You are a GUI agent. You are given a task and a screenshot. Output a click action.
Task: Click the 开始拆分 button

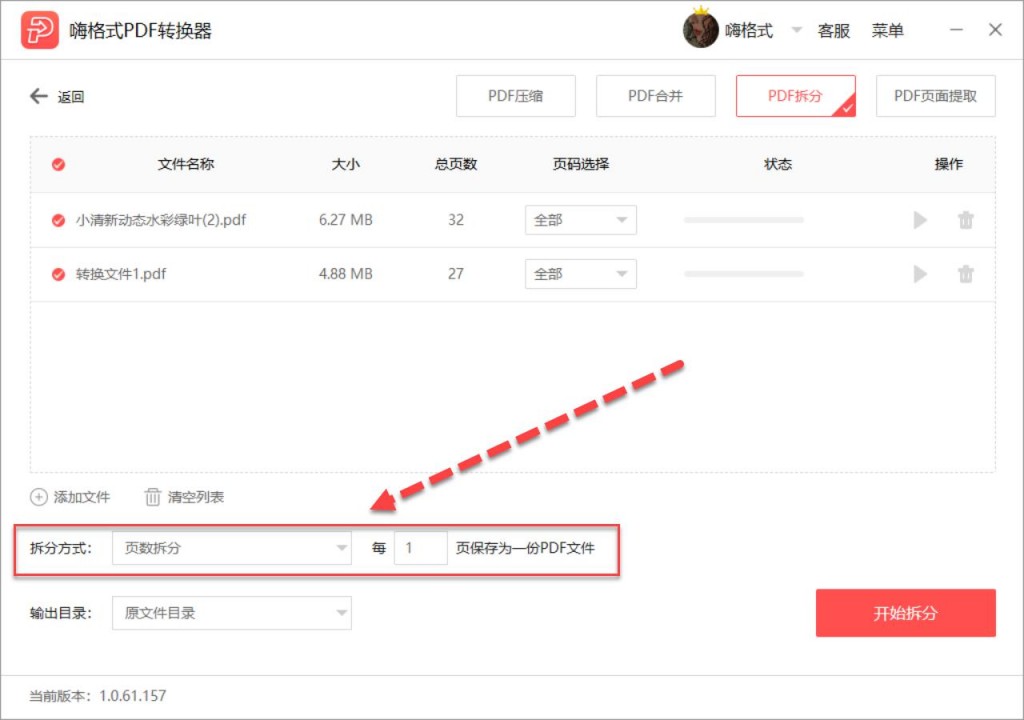[905, 613]
